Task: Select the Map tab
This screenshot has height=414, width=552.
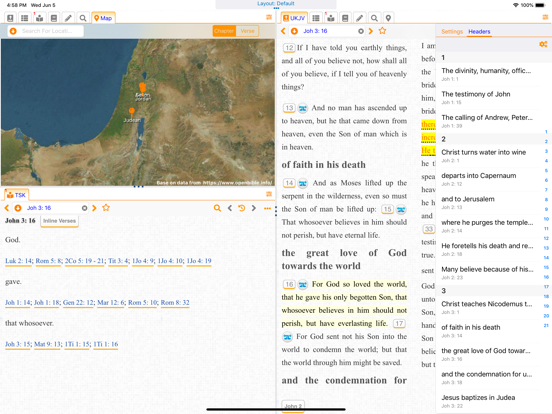Action: pos(103,18)
